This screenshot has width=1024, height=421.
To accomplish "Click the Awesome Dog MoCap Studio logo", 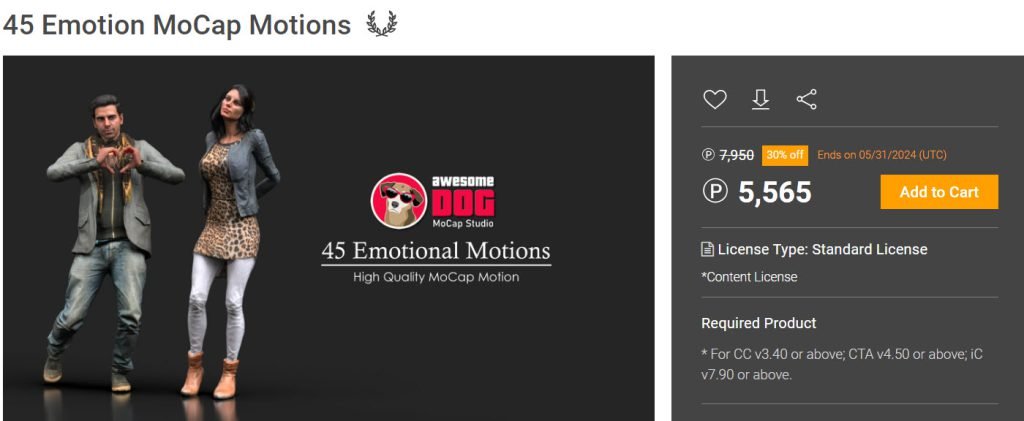I will coord(434,200).
